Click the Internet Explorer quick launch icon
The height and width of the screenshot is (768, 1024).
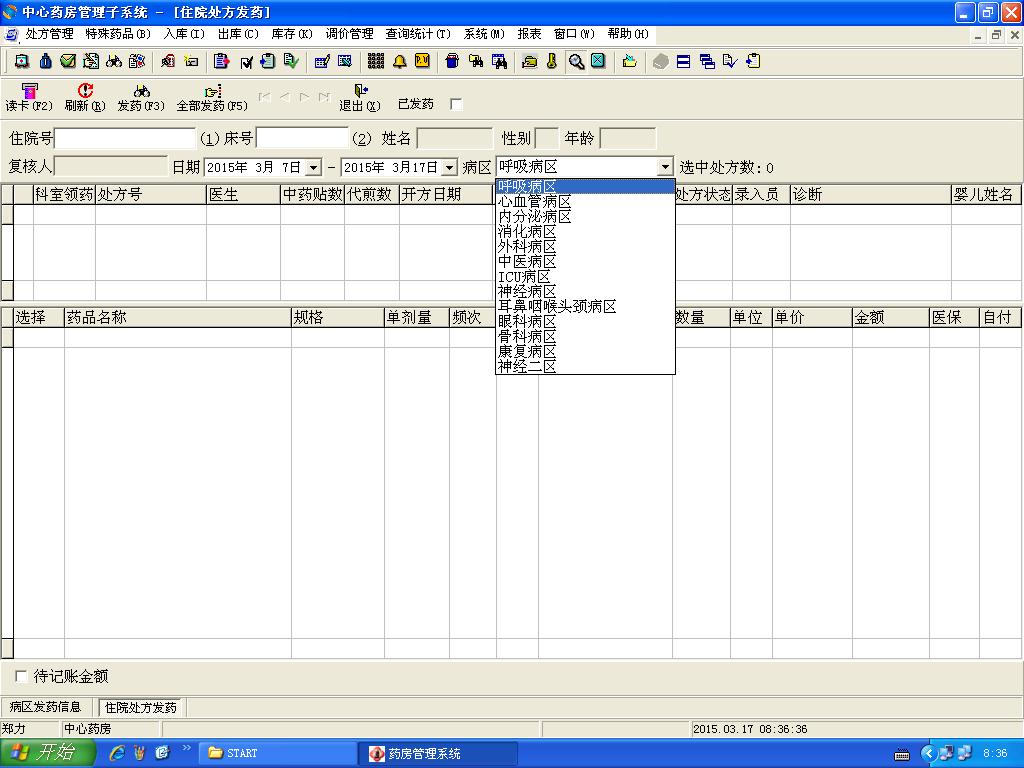coord(117,753)
